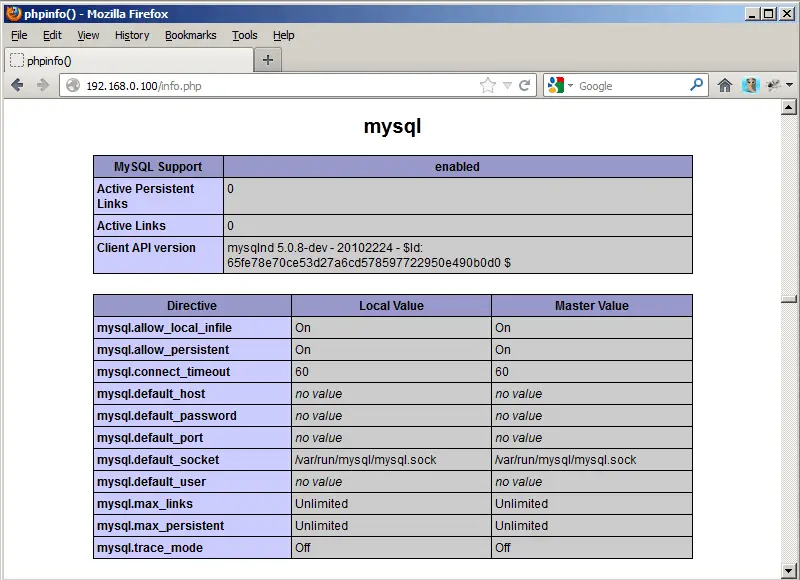Open the File menu

click(19, 35)
